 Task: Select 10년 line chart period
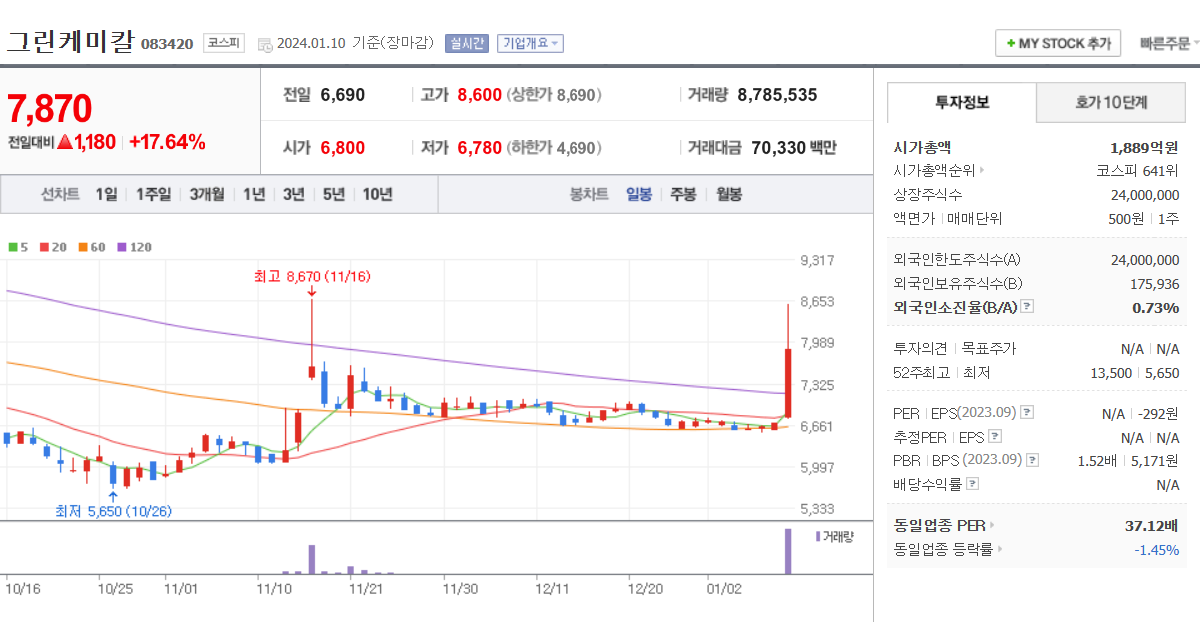377,194
